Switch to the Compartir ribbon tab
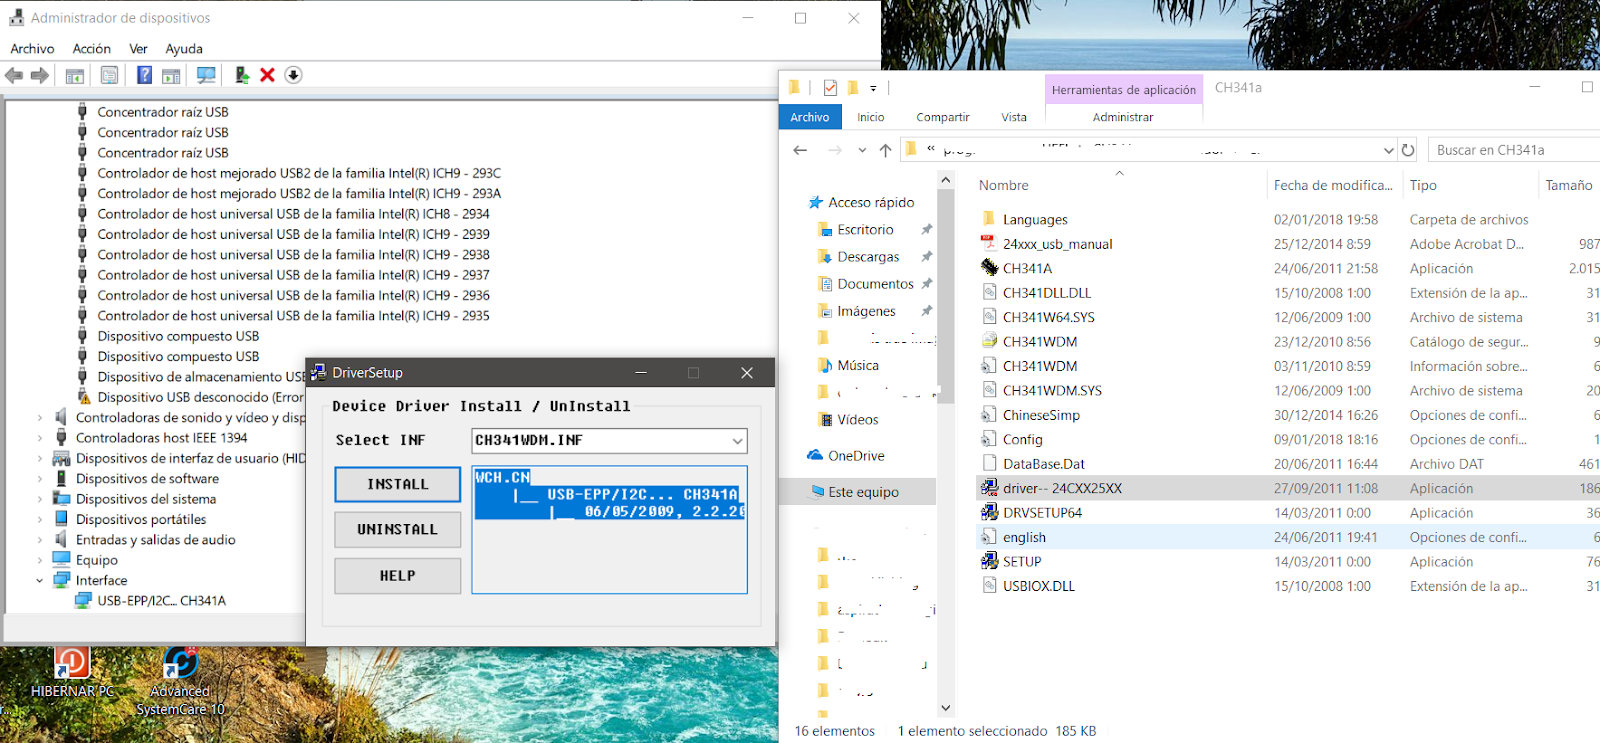Screen dimensions: 1600x743 943,117
